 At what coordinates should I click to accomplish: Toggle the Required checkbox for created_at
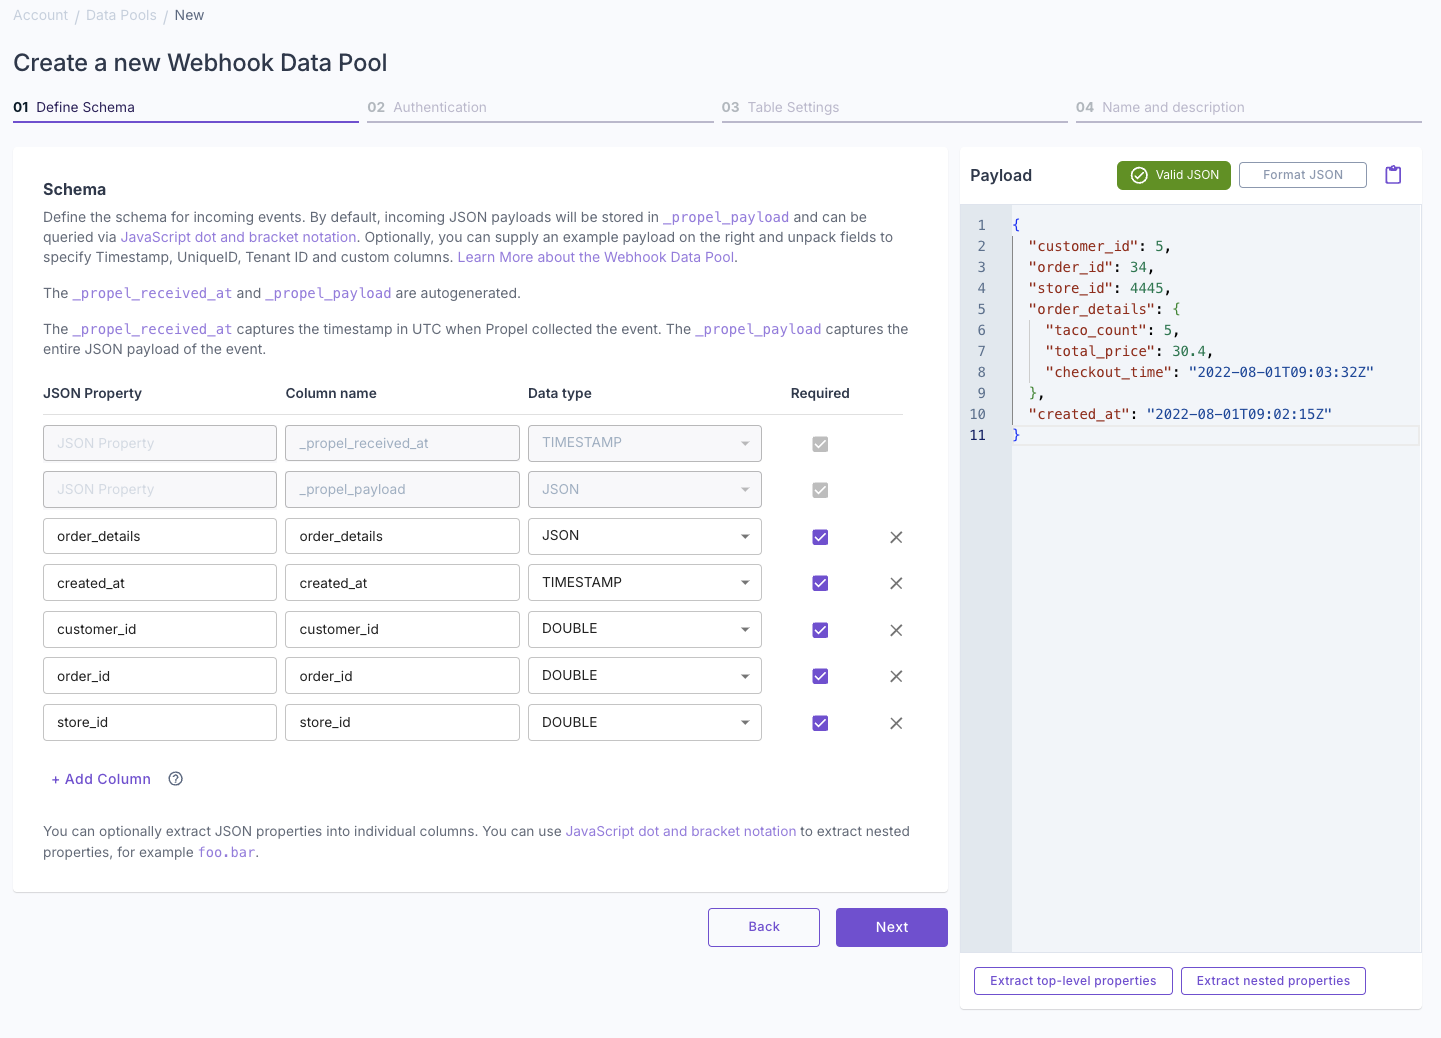pyautogui.click(x=819, y=583)
